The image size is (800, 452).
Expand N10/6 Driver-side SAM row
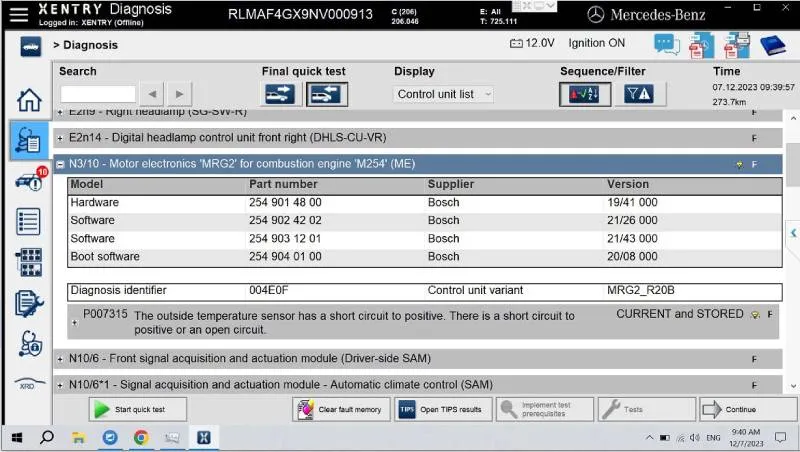click(x=60, y=359)
